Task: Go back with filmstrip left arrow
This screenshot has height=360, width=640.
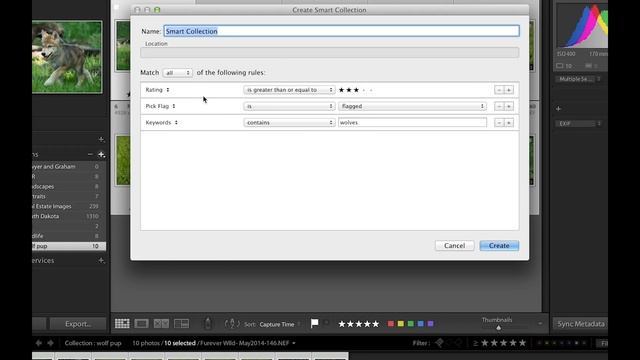Action: 39,343
